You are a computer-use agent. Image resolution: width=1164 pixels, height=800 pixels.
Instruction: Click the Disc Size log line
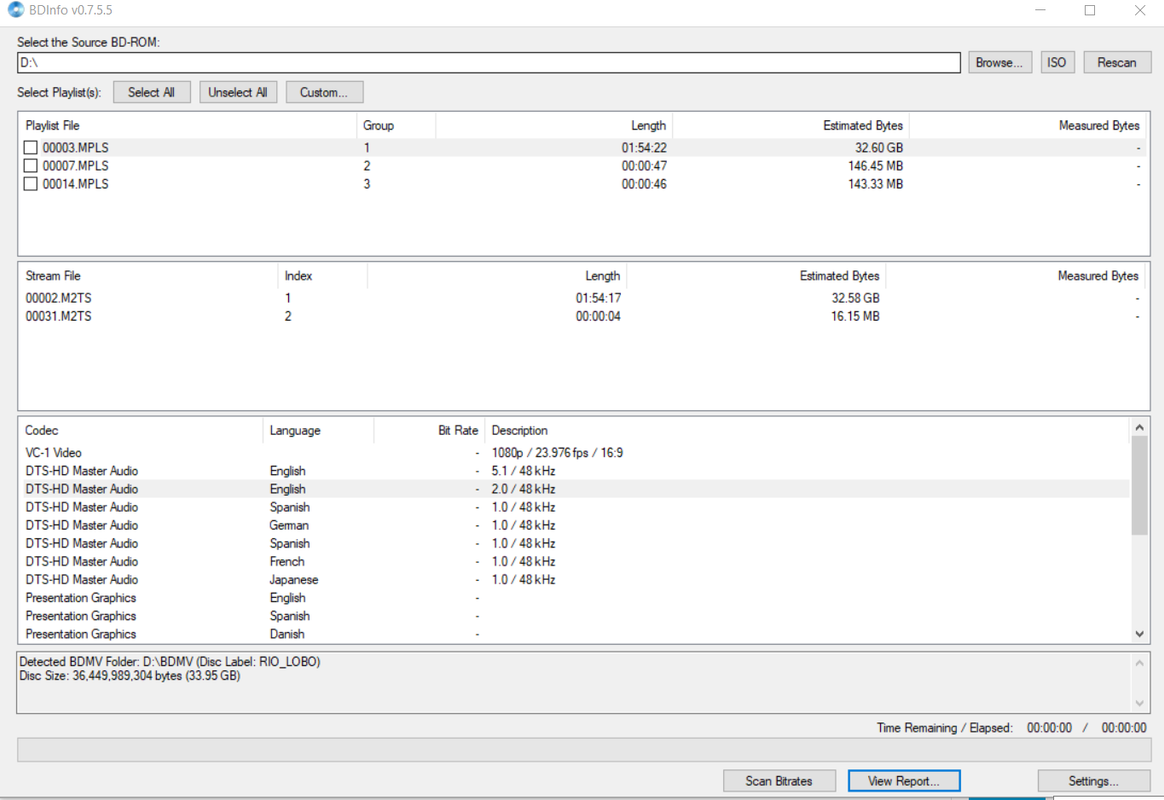[x=129, y=676]
